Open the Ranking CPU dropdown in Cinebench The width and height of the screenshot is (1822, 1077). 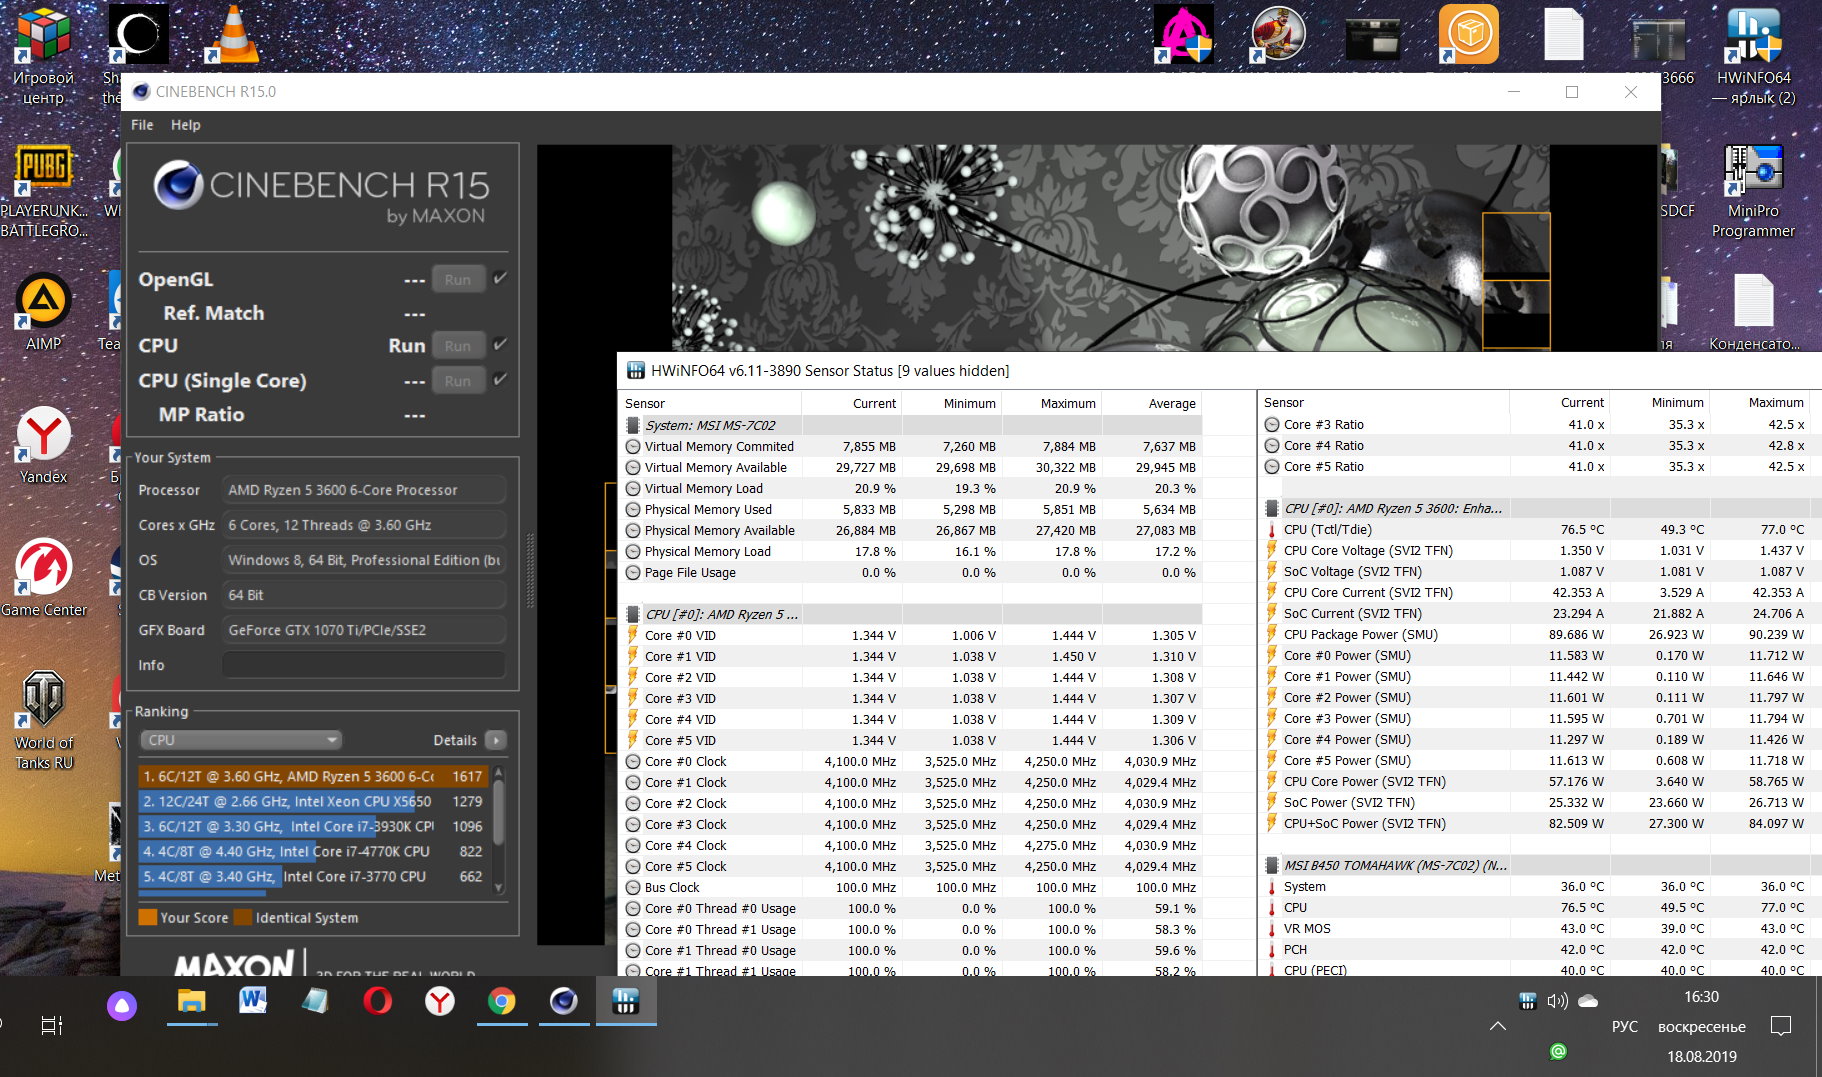[x=242, y=740]
